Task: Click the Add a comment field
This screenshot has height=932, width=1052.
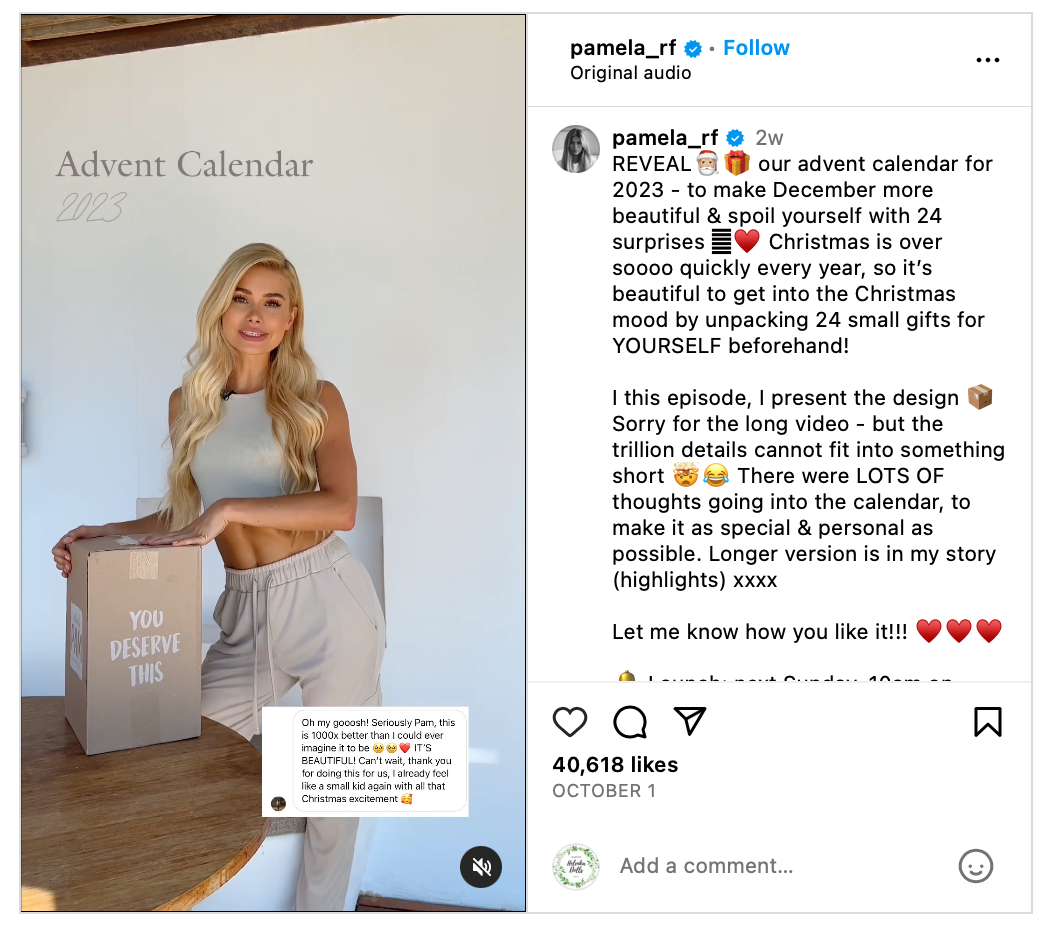Action: point(778,866)
